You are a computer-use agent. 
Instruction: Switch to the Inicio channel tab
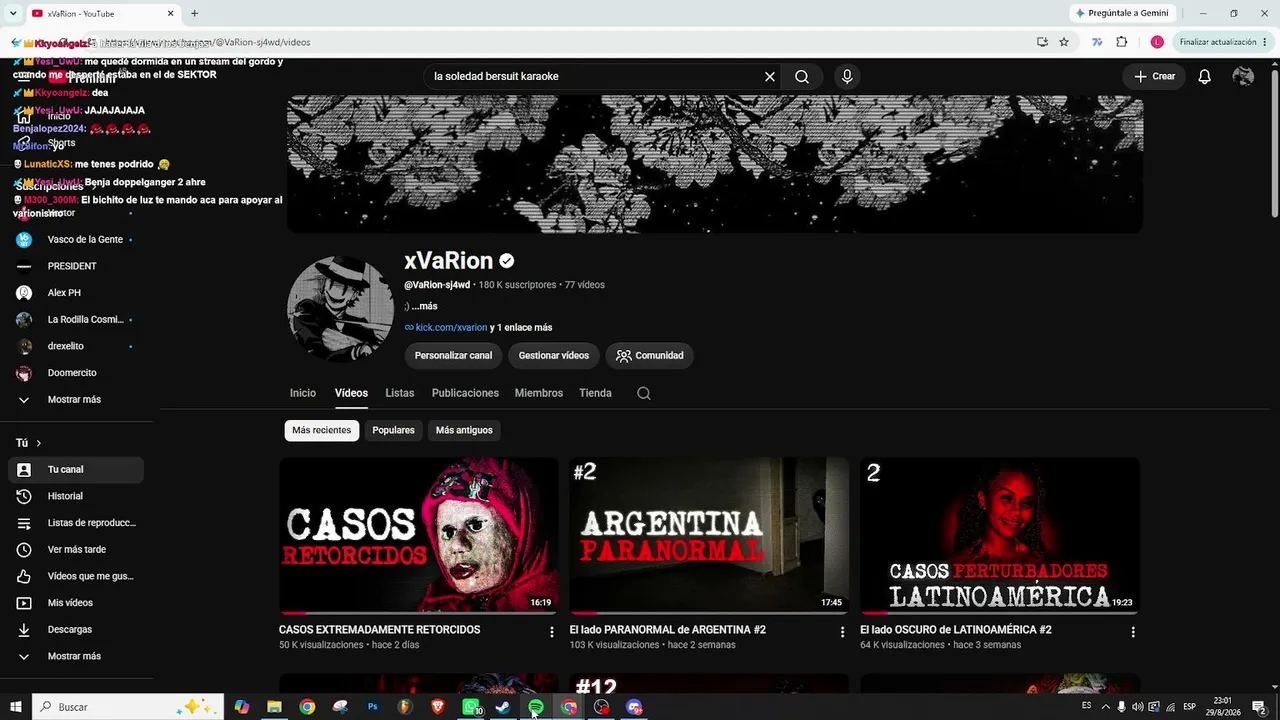point(303,393)
